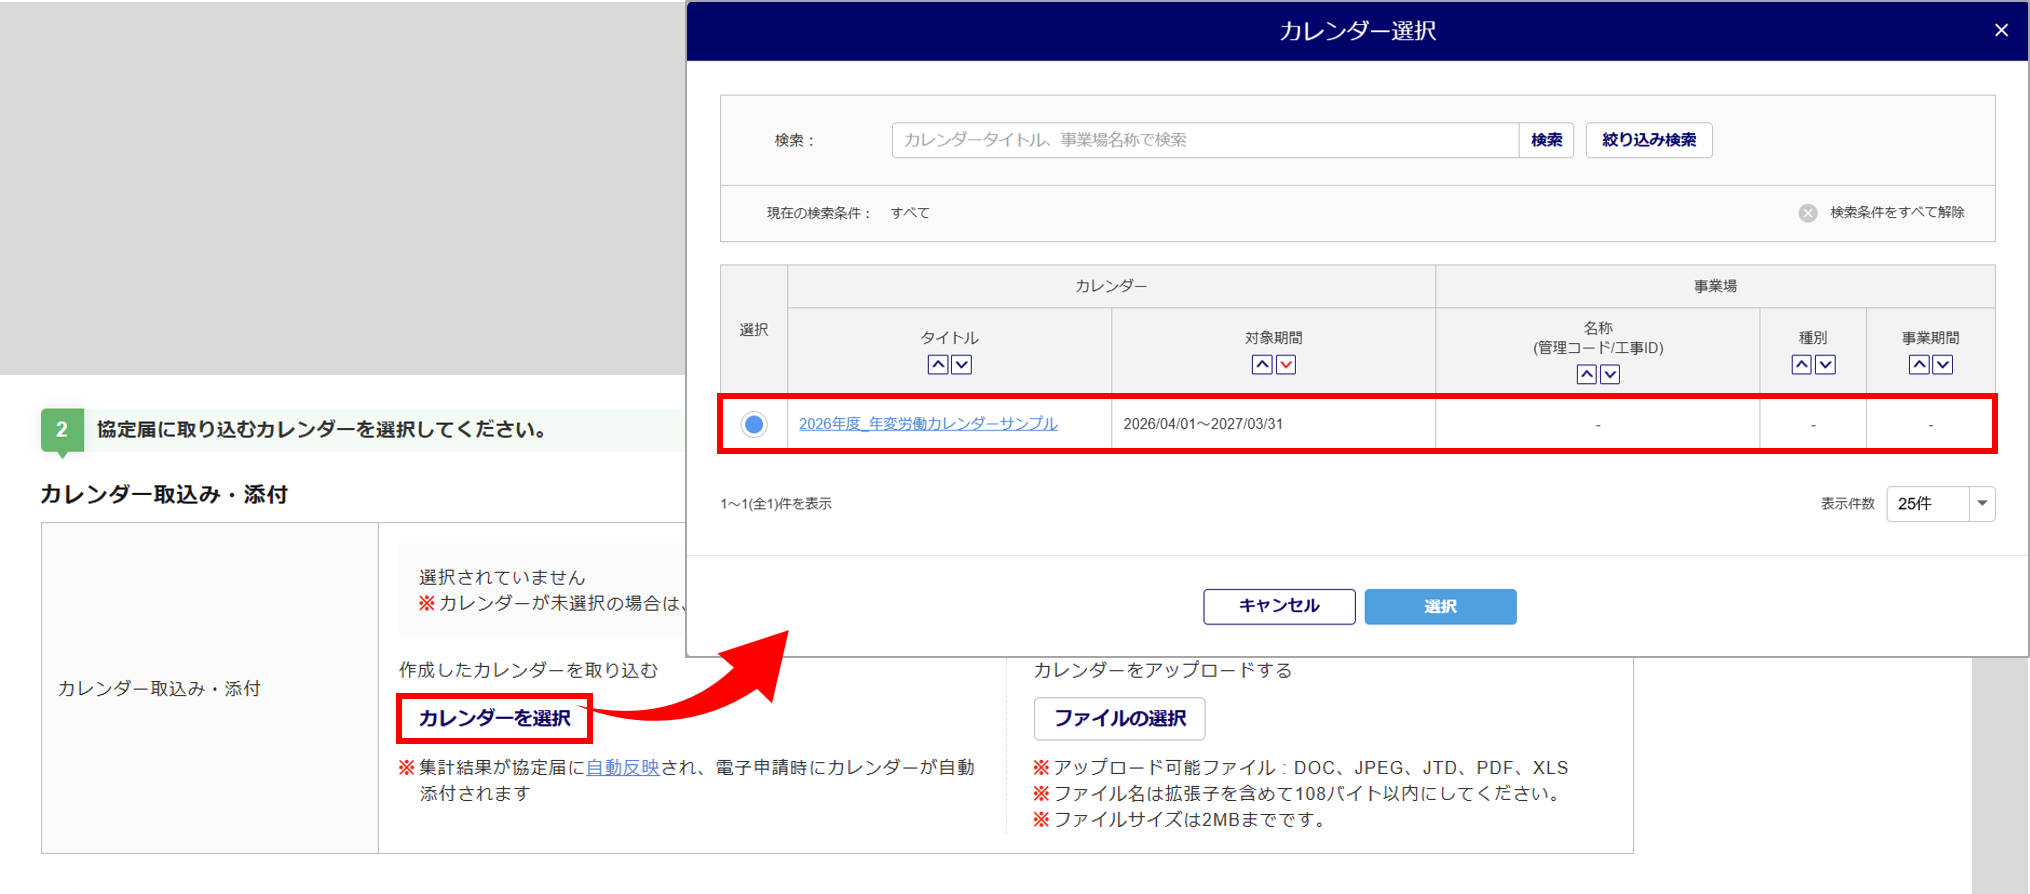
Task: Sort 名称 column descending
Action: pyautogui.click(x=1610, y=374)
